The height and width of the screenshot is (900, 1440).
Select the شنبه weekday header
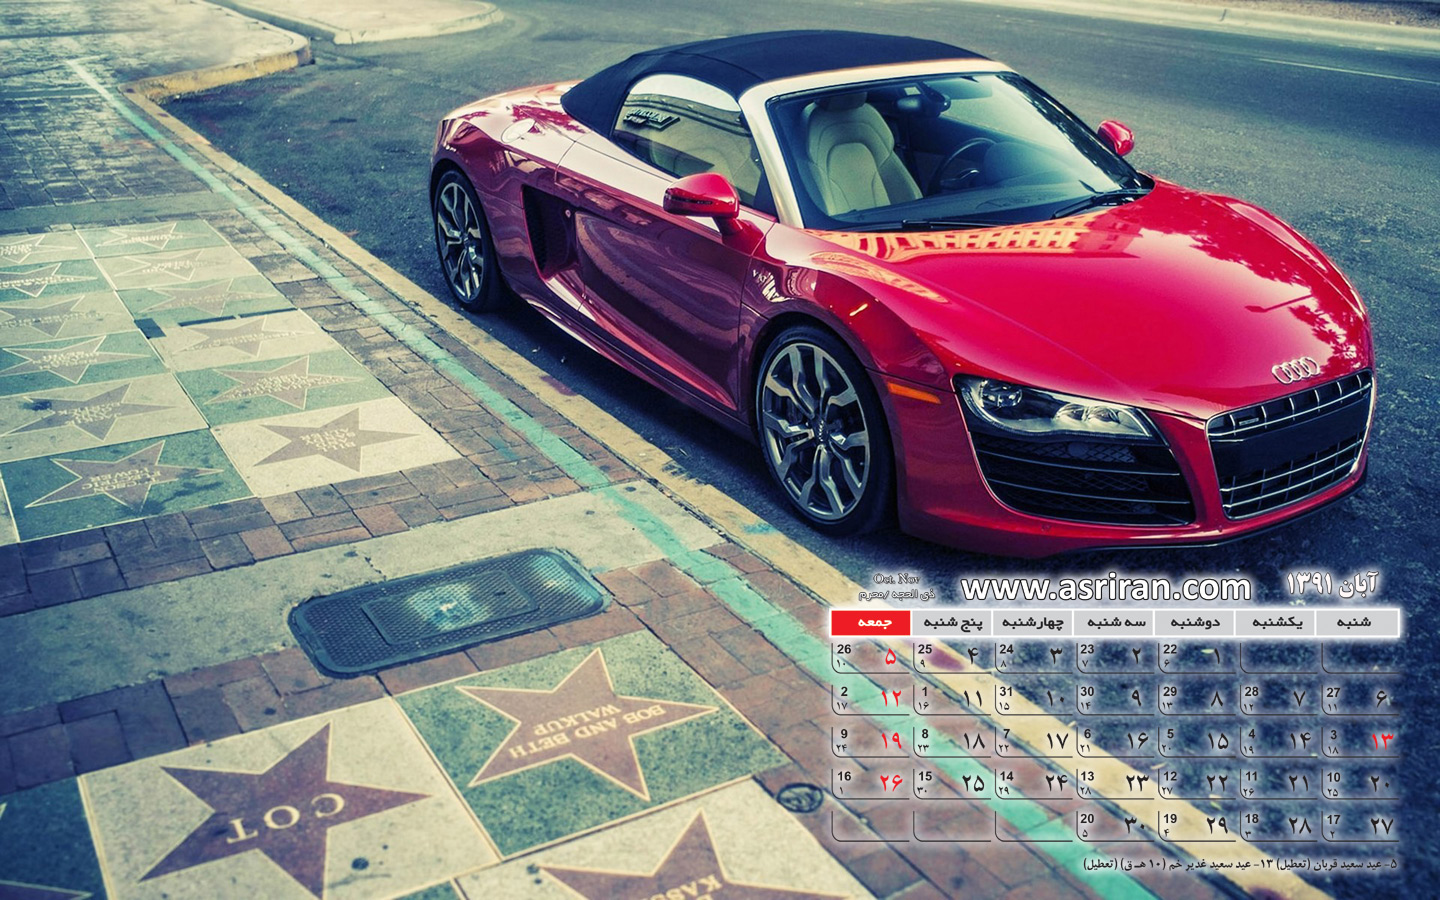click(x=1357, y=622)
